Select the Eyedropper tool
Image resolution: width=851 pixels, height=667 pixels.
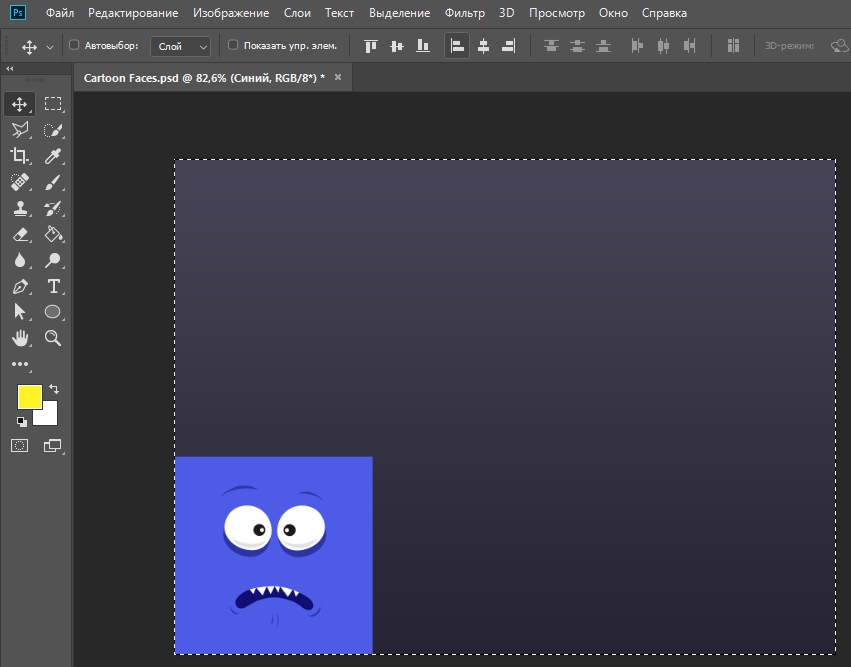pyautogui.click(x=53, y=155)
